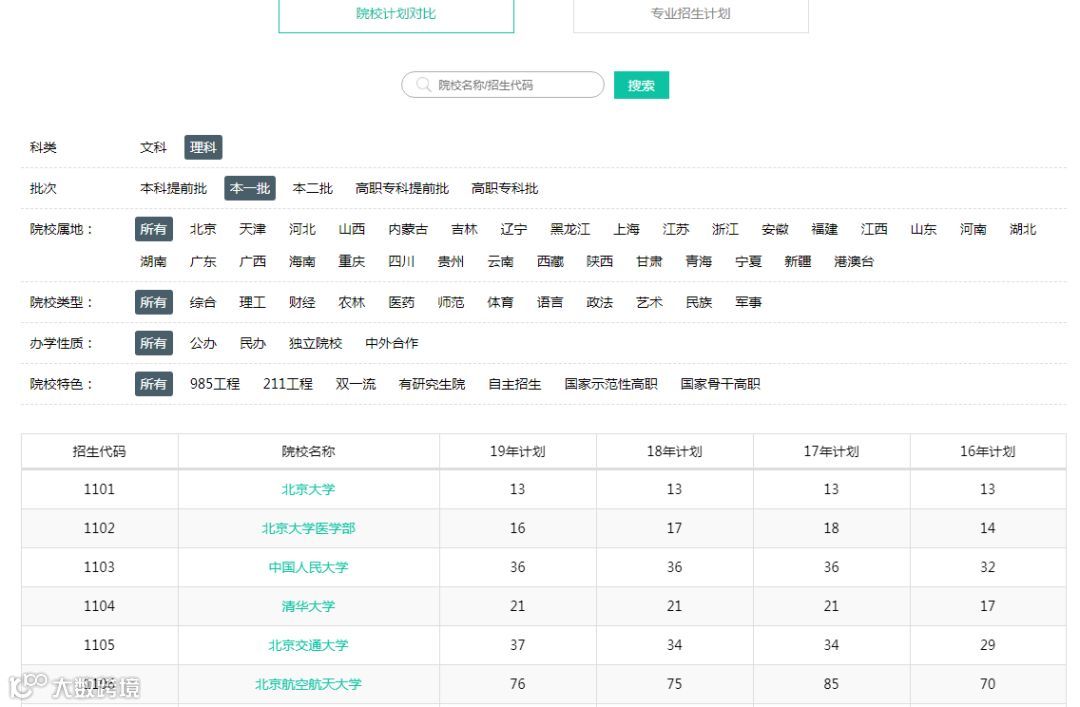Viewport: 1080px width, 707px height.
Task: Filter by 民办 schools
Action: coord(253,343)
